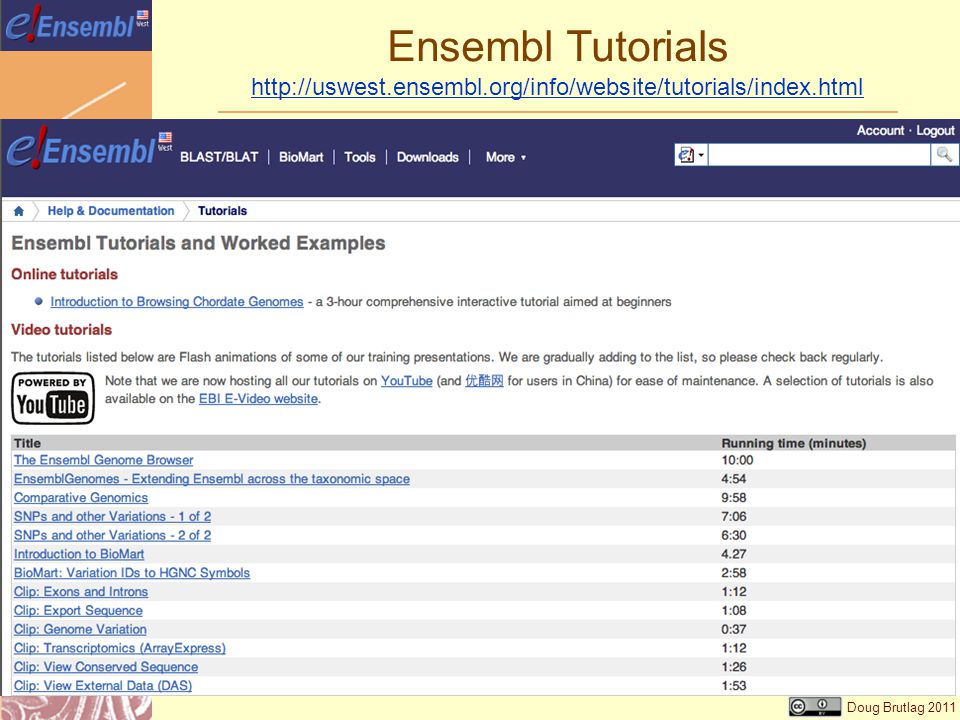Screen dimensions: 960x720
Task: Click the Creative Commons license icon
Action: pos(814,707)
